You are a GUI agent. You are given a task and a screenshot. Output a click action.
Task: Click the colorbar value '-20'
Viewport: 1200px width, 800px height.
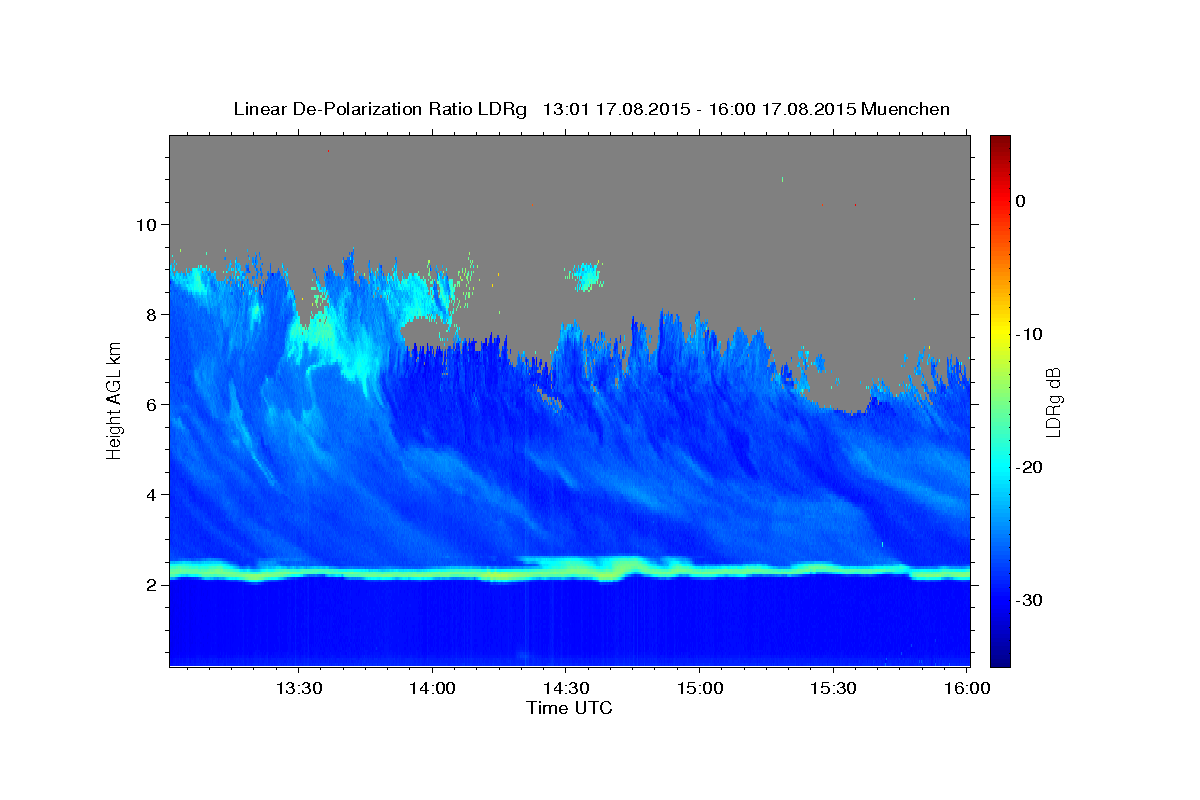click(x=1030, y=467)
